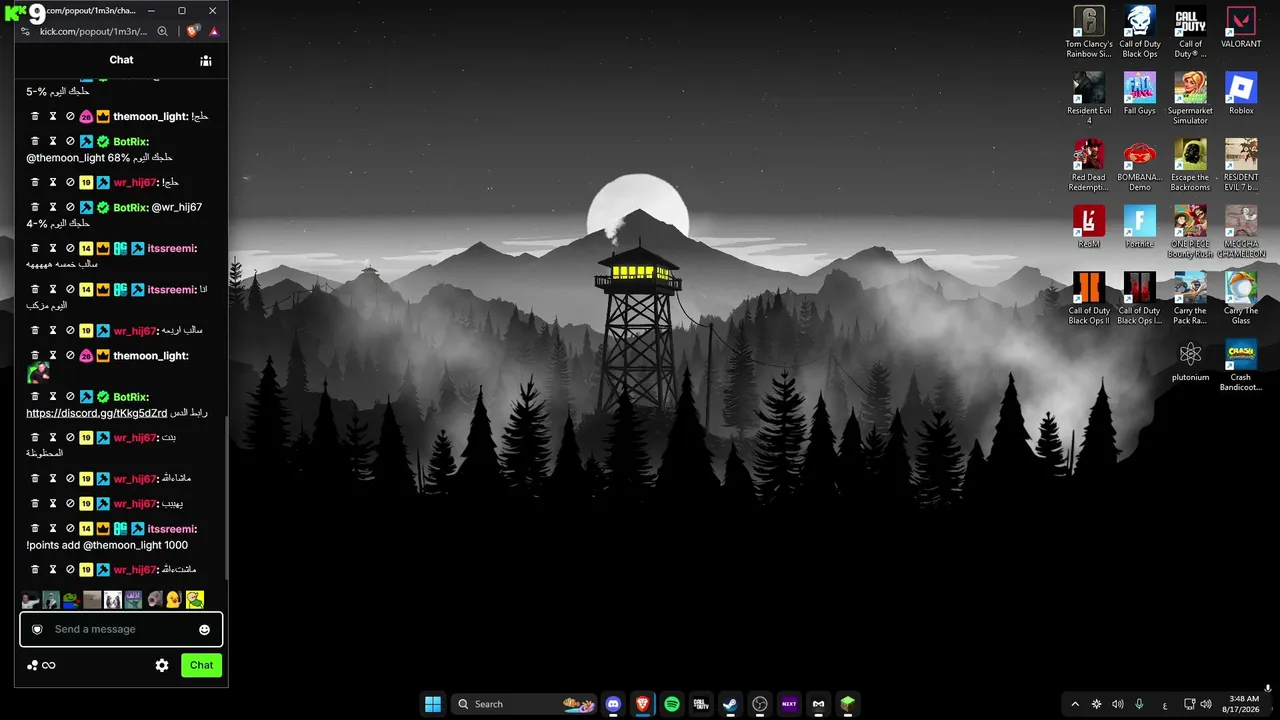Click '@themoon_light 68%' in BotRix's reply

point(79,158)
